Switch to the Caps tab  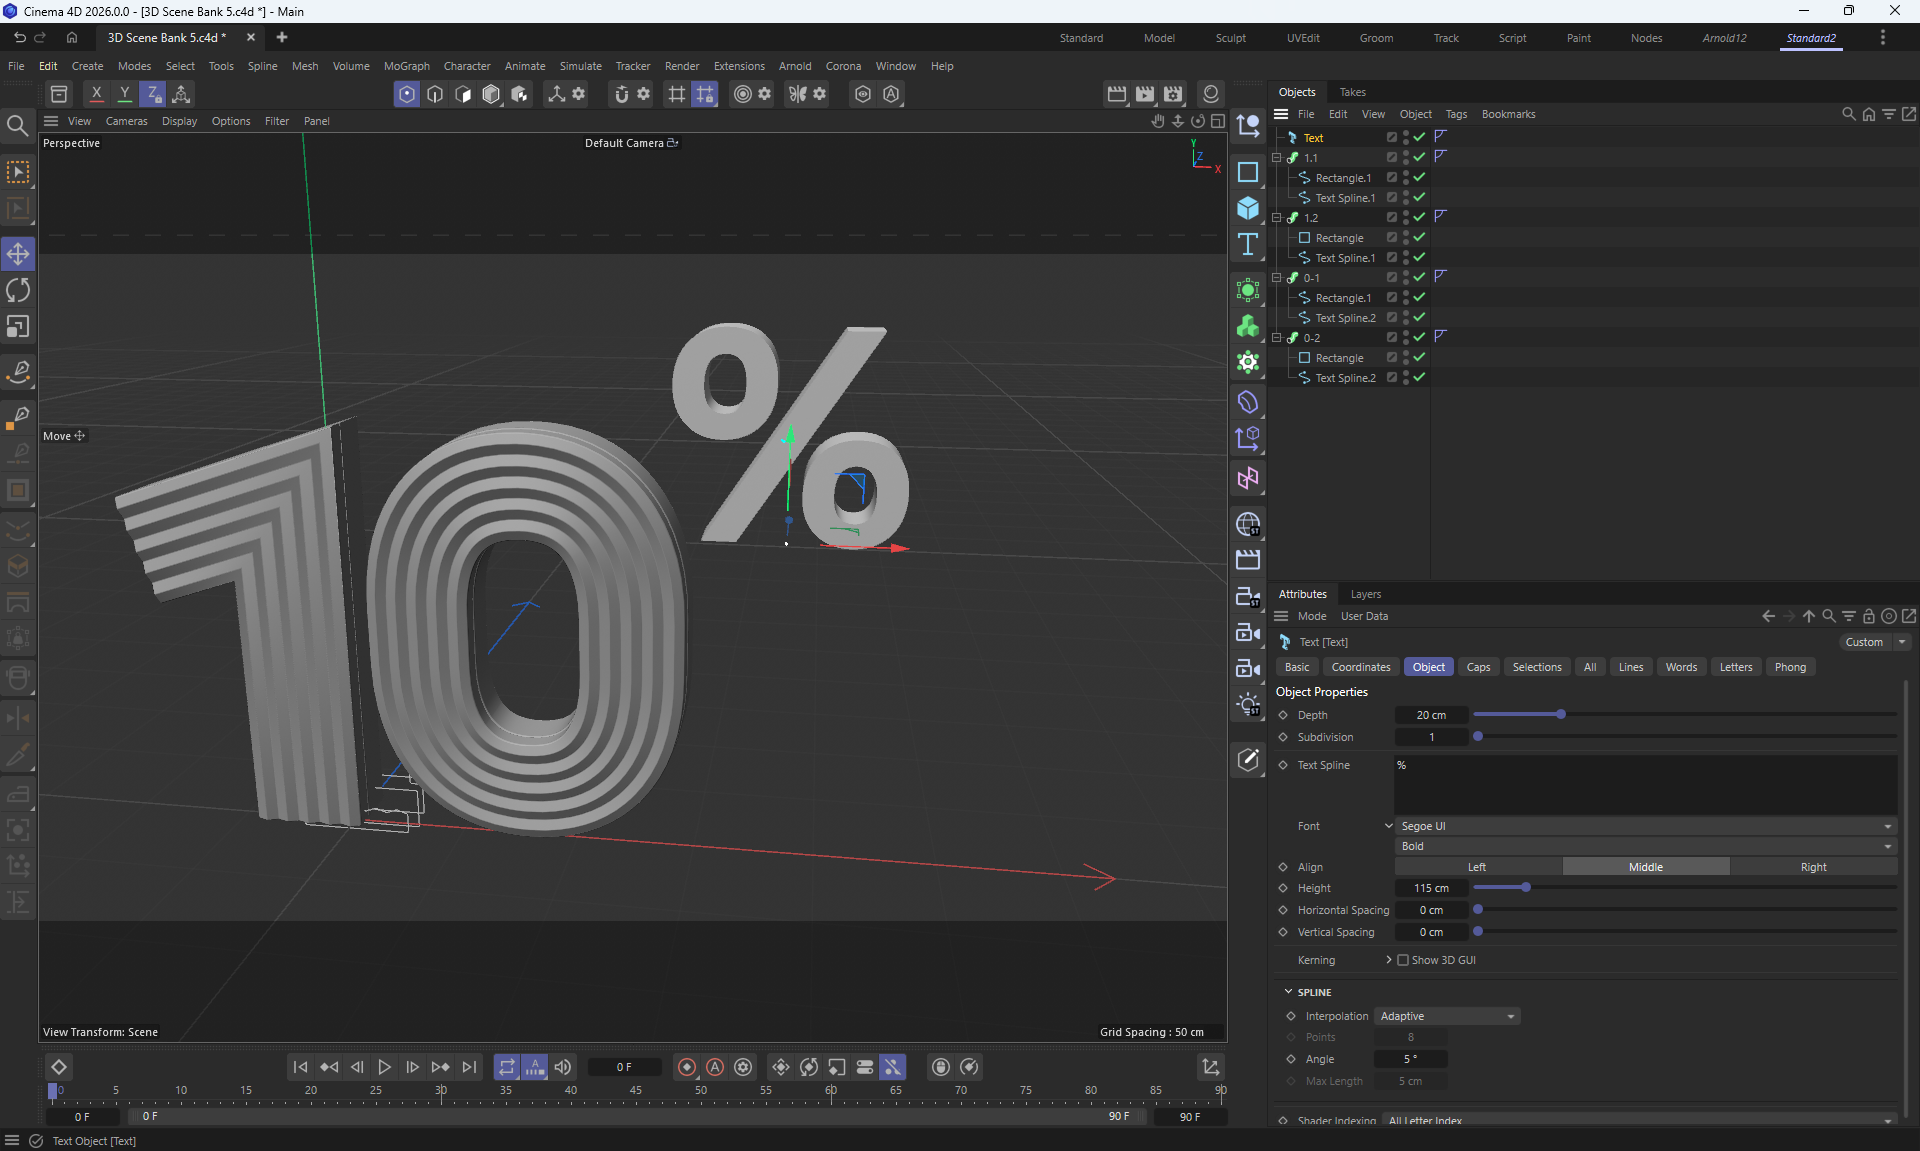pyautogui.click(x=1478, y=667)
